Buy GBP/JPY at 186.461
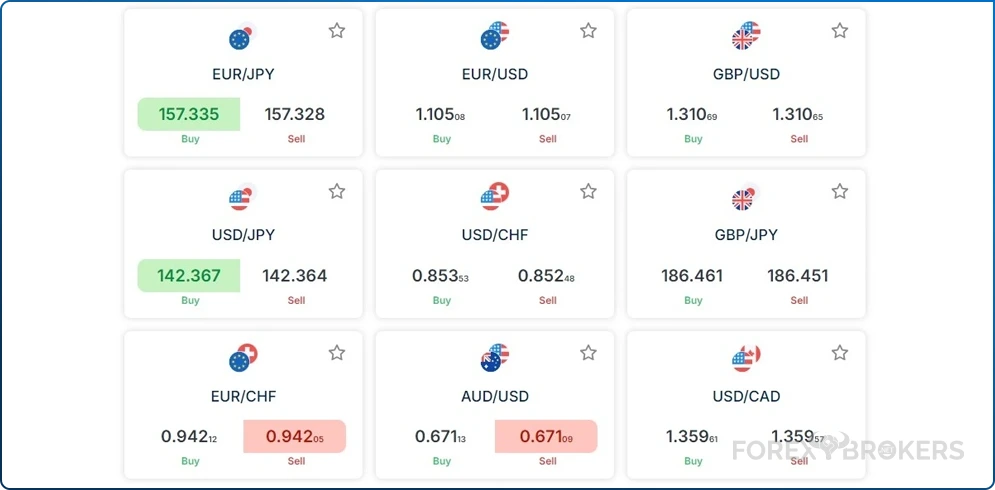995x490 pixels. coord(692,275)
